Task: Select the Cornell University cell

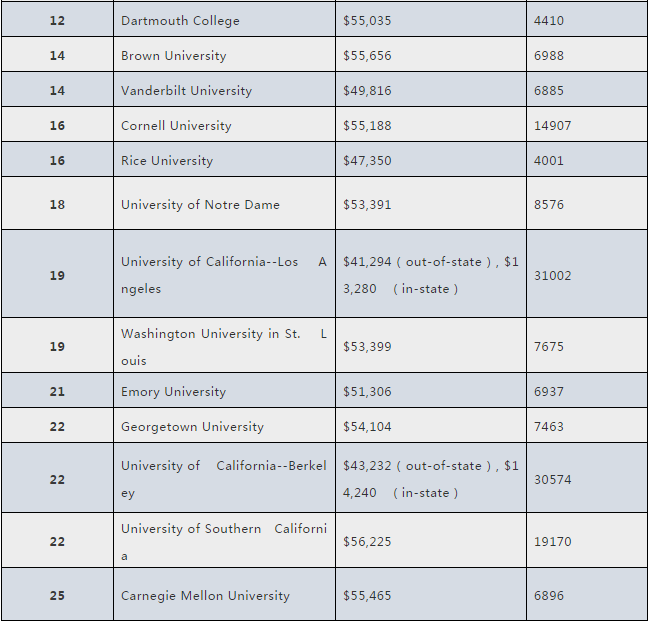Action: 176,126
